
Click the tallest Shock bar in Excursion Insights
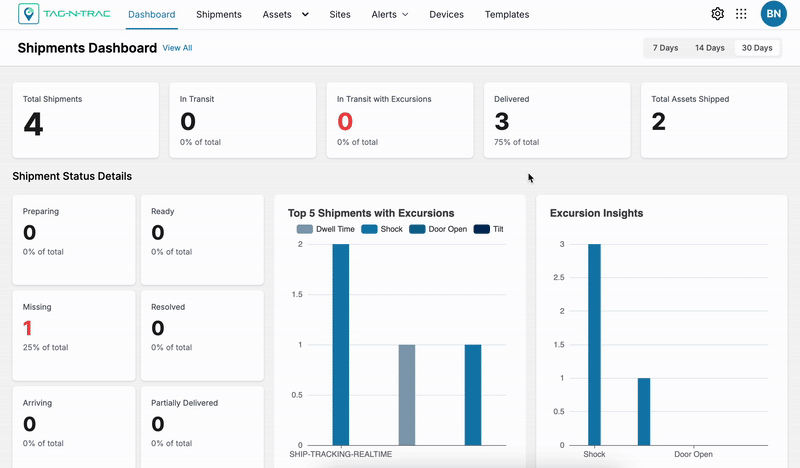point(594,344)
